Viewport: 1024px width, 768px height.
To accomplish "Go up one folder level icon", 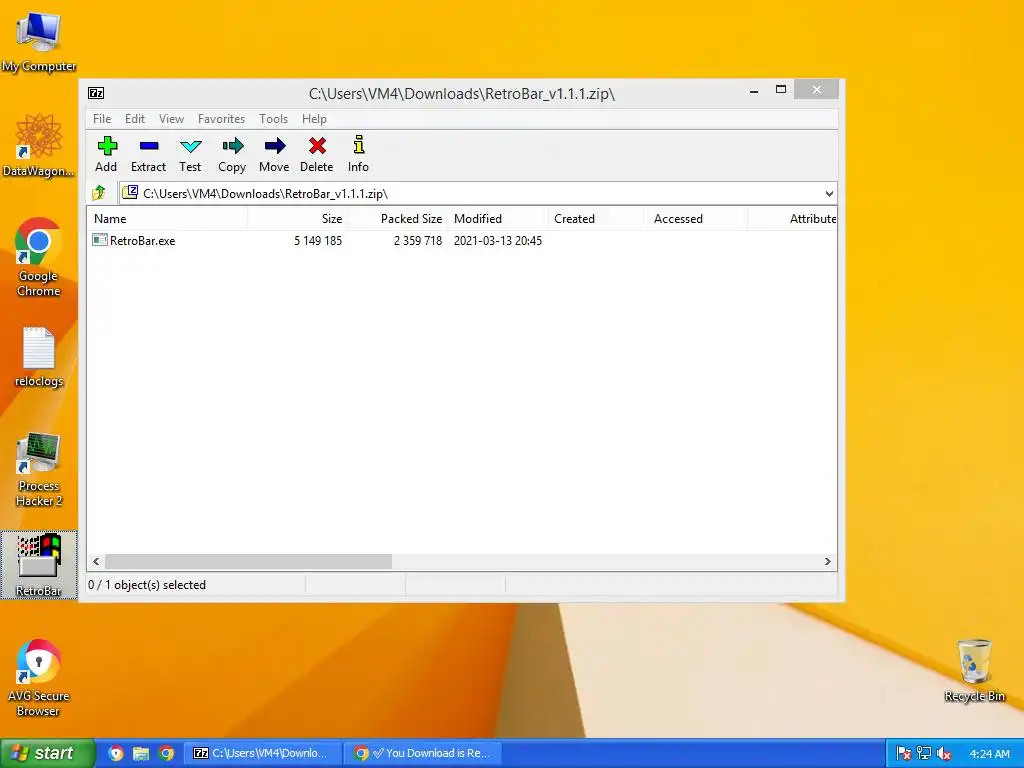I will click(99, 193).
